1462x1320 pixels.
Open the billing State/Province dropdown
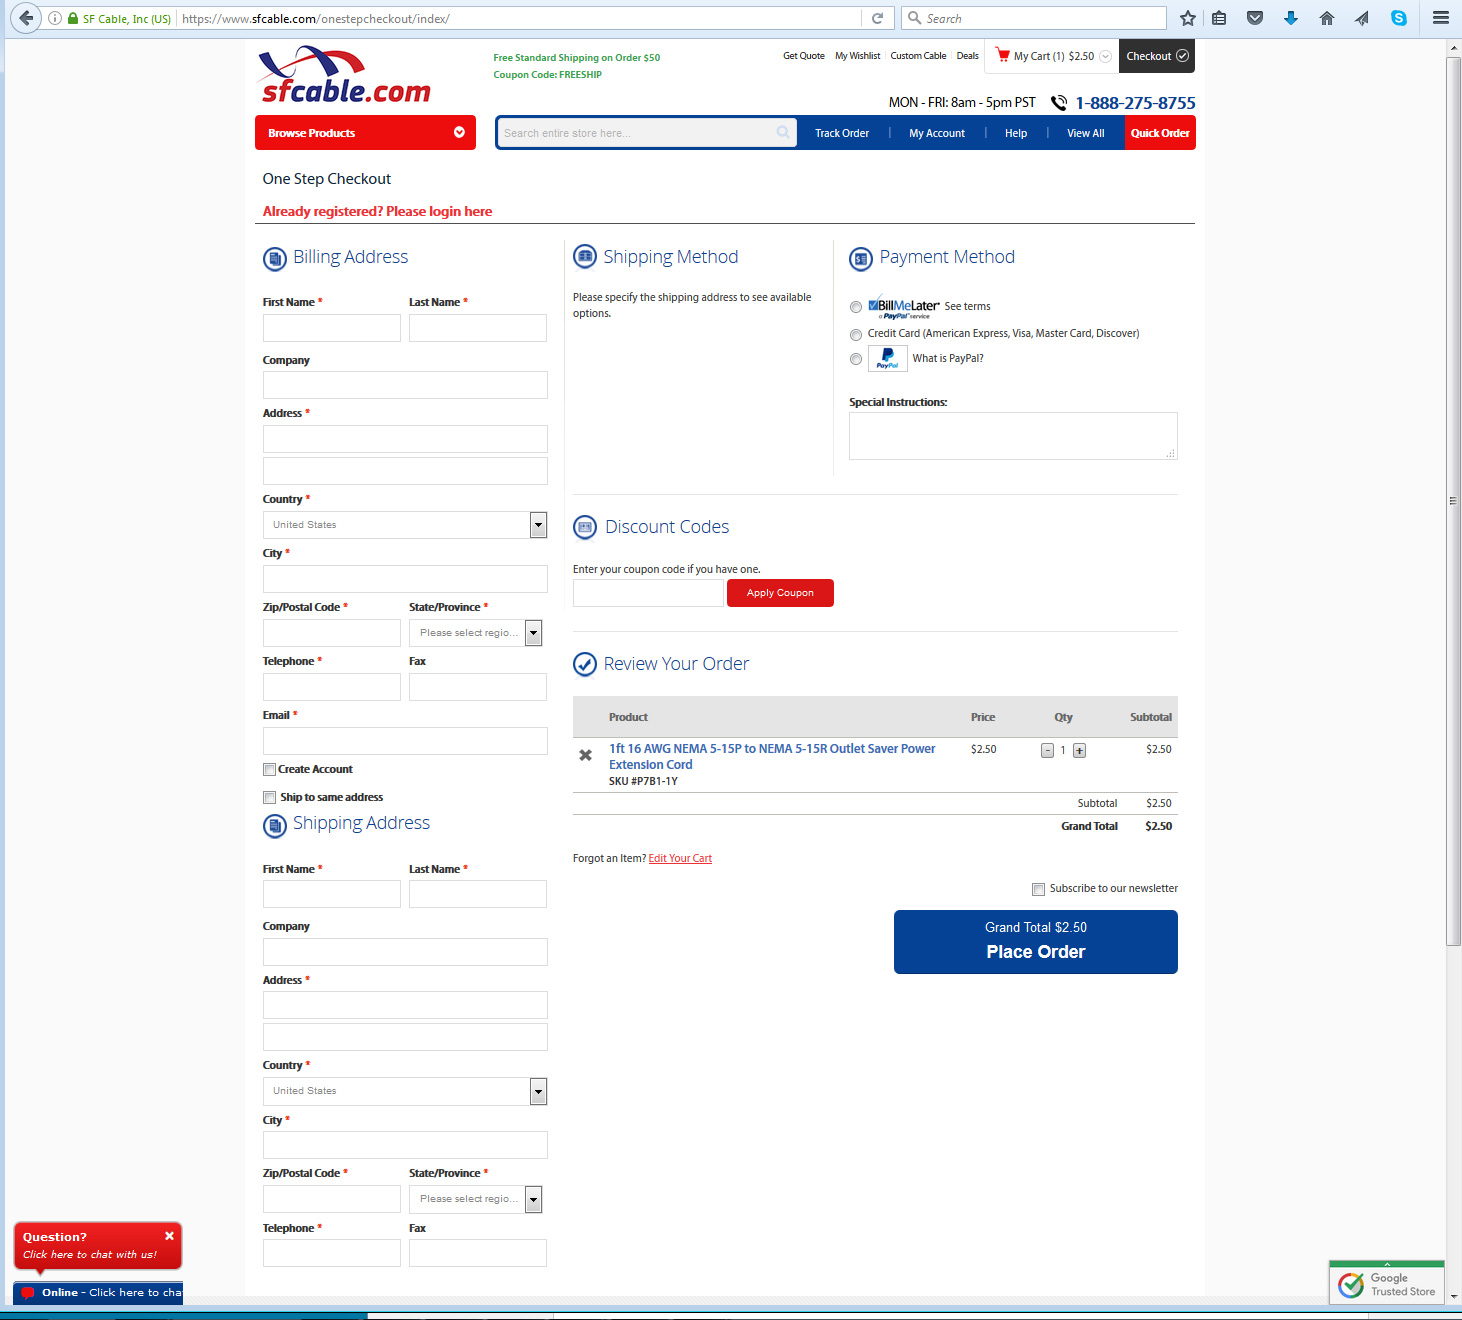coord(475,633)
